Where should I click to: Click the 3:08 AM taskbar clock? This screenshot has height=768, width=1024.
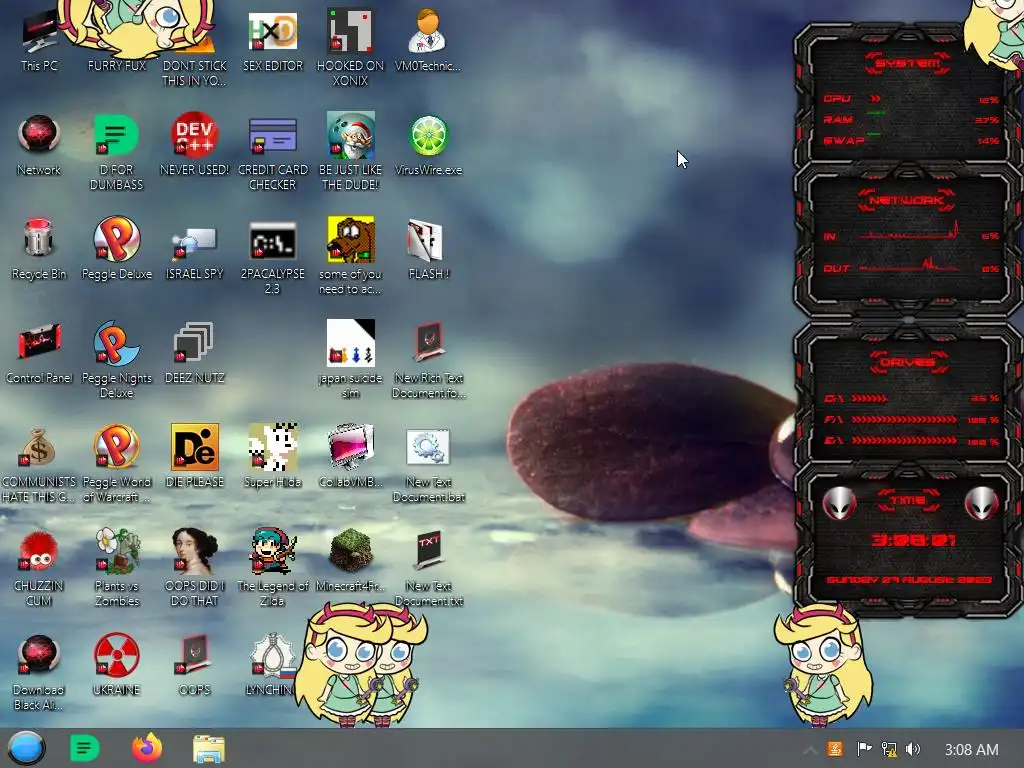tap(972, 750)
